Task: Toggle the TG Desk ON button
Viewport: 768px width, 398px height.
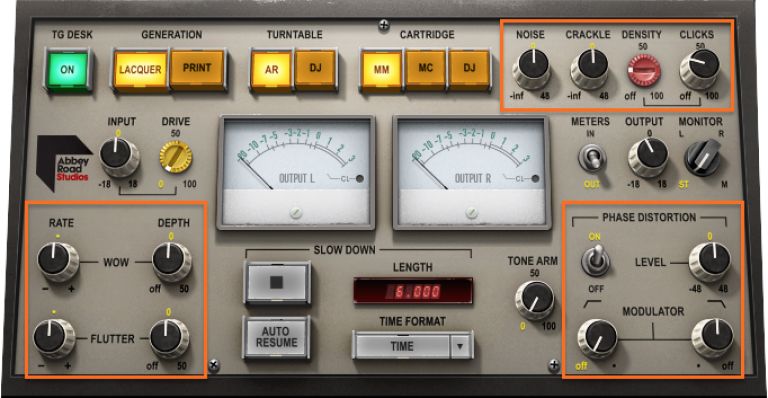Action: 68,70
